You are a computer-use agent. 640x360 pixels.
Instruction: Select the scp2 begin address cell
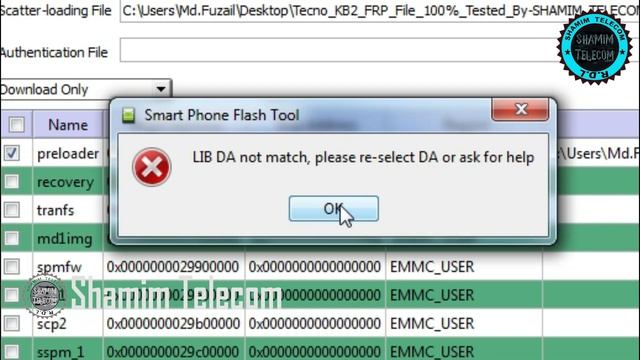(173, 324)
